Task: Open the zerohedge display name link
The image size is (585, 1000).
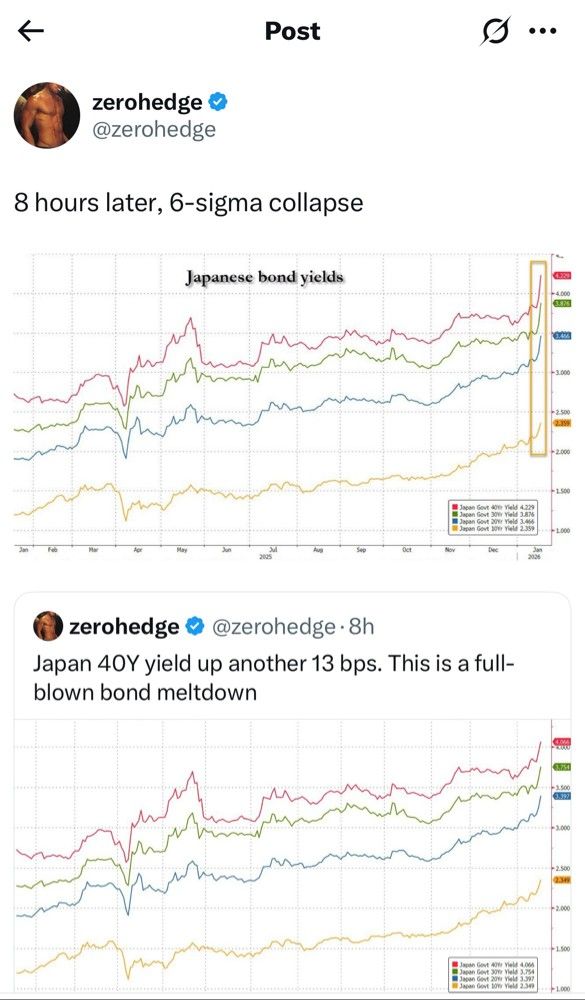Action: (147, 101)
